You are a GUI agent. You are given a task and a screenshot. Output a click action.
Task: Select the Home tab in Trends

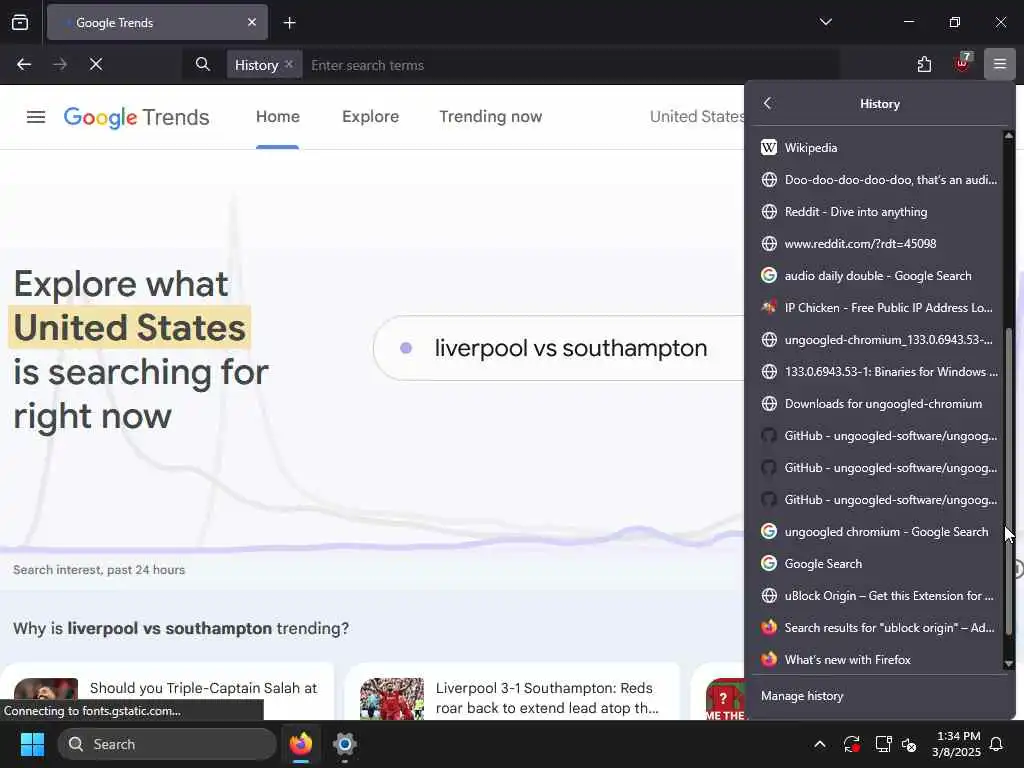tap(278, 117)
